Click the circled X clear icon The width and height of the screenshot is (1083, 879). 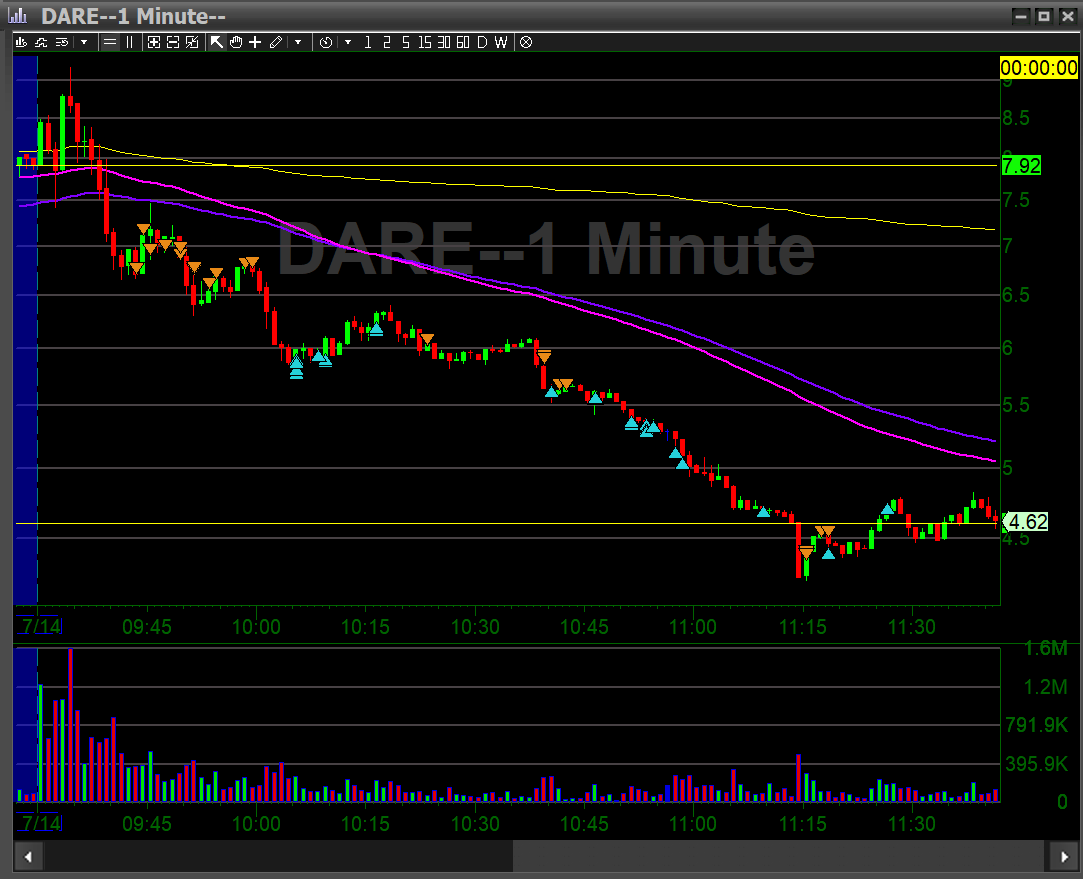(x=526, y=42)
